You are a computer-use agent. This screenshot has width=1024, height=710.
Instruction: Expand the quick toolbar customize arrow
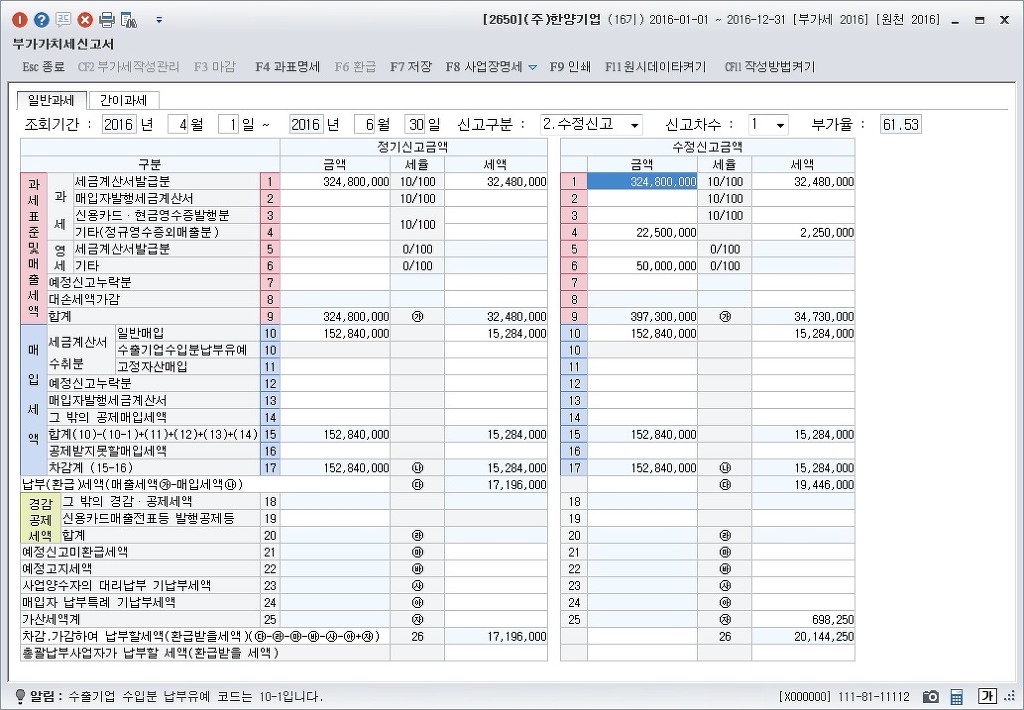pyautogui.click(x=159, y=20)
